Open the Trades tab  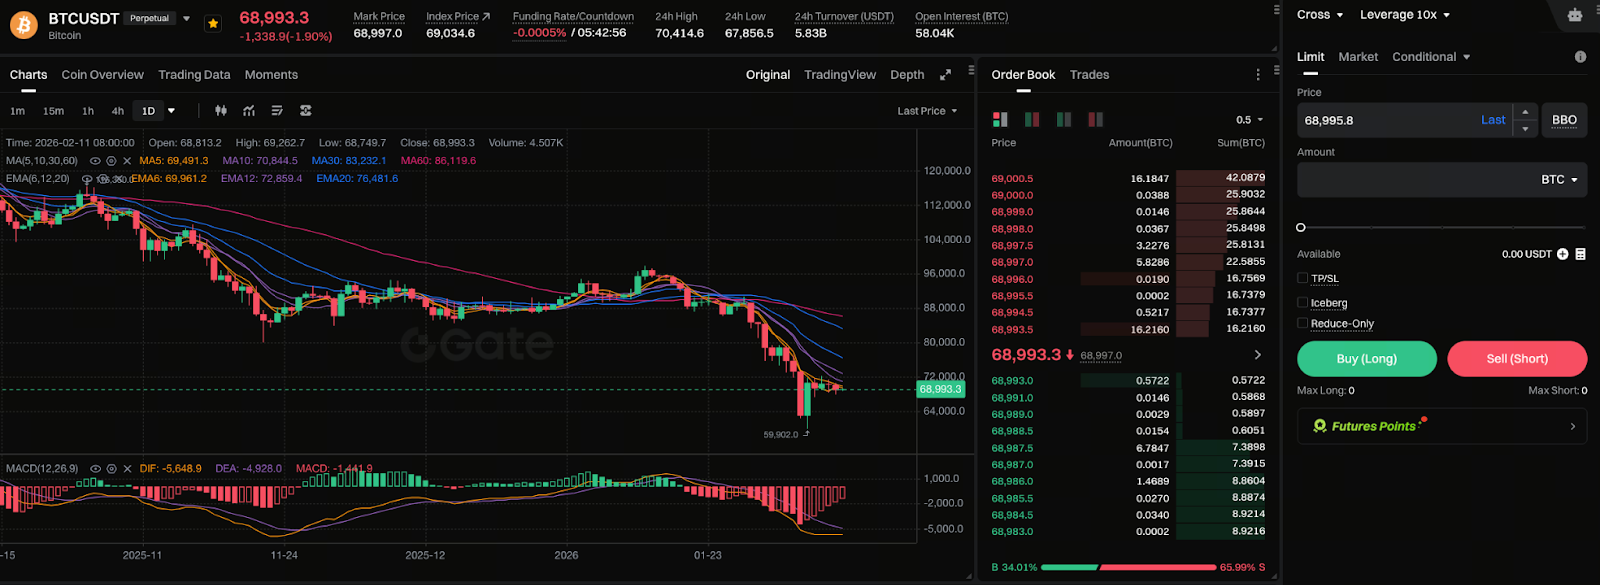tap(1089, 75)
